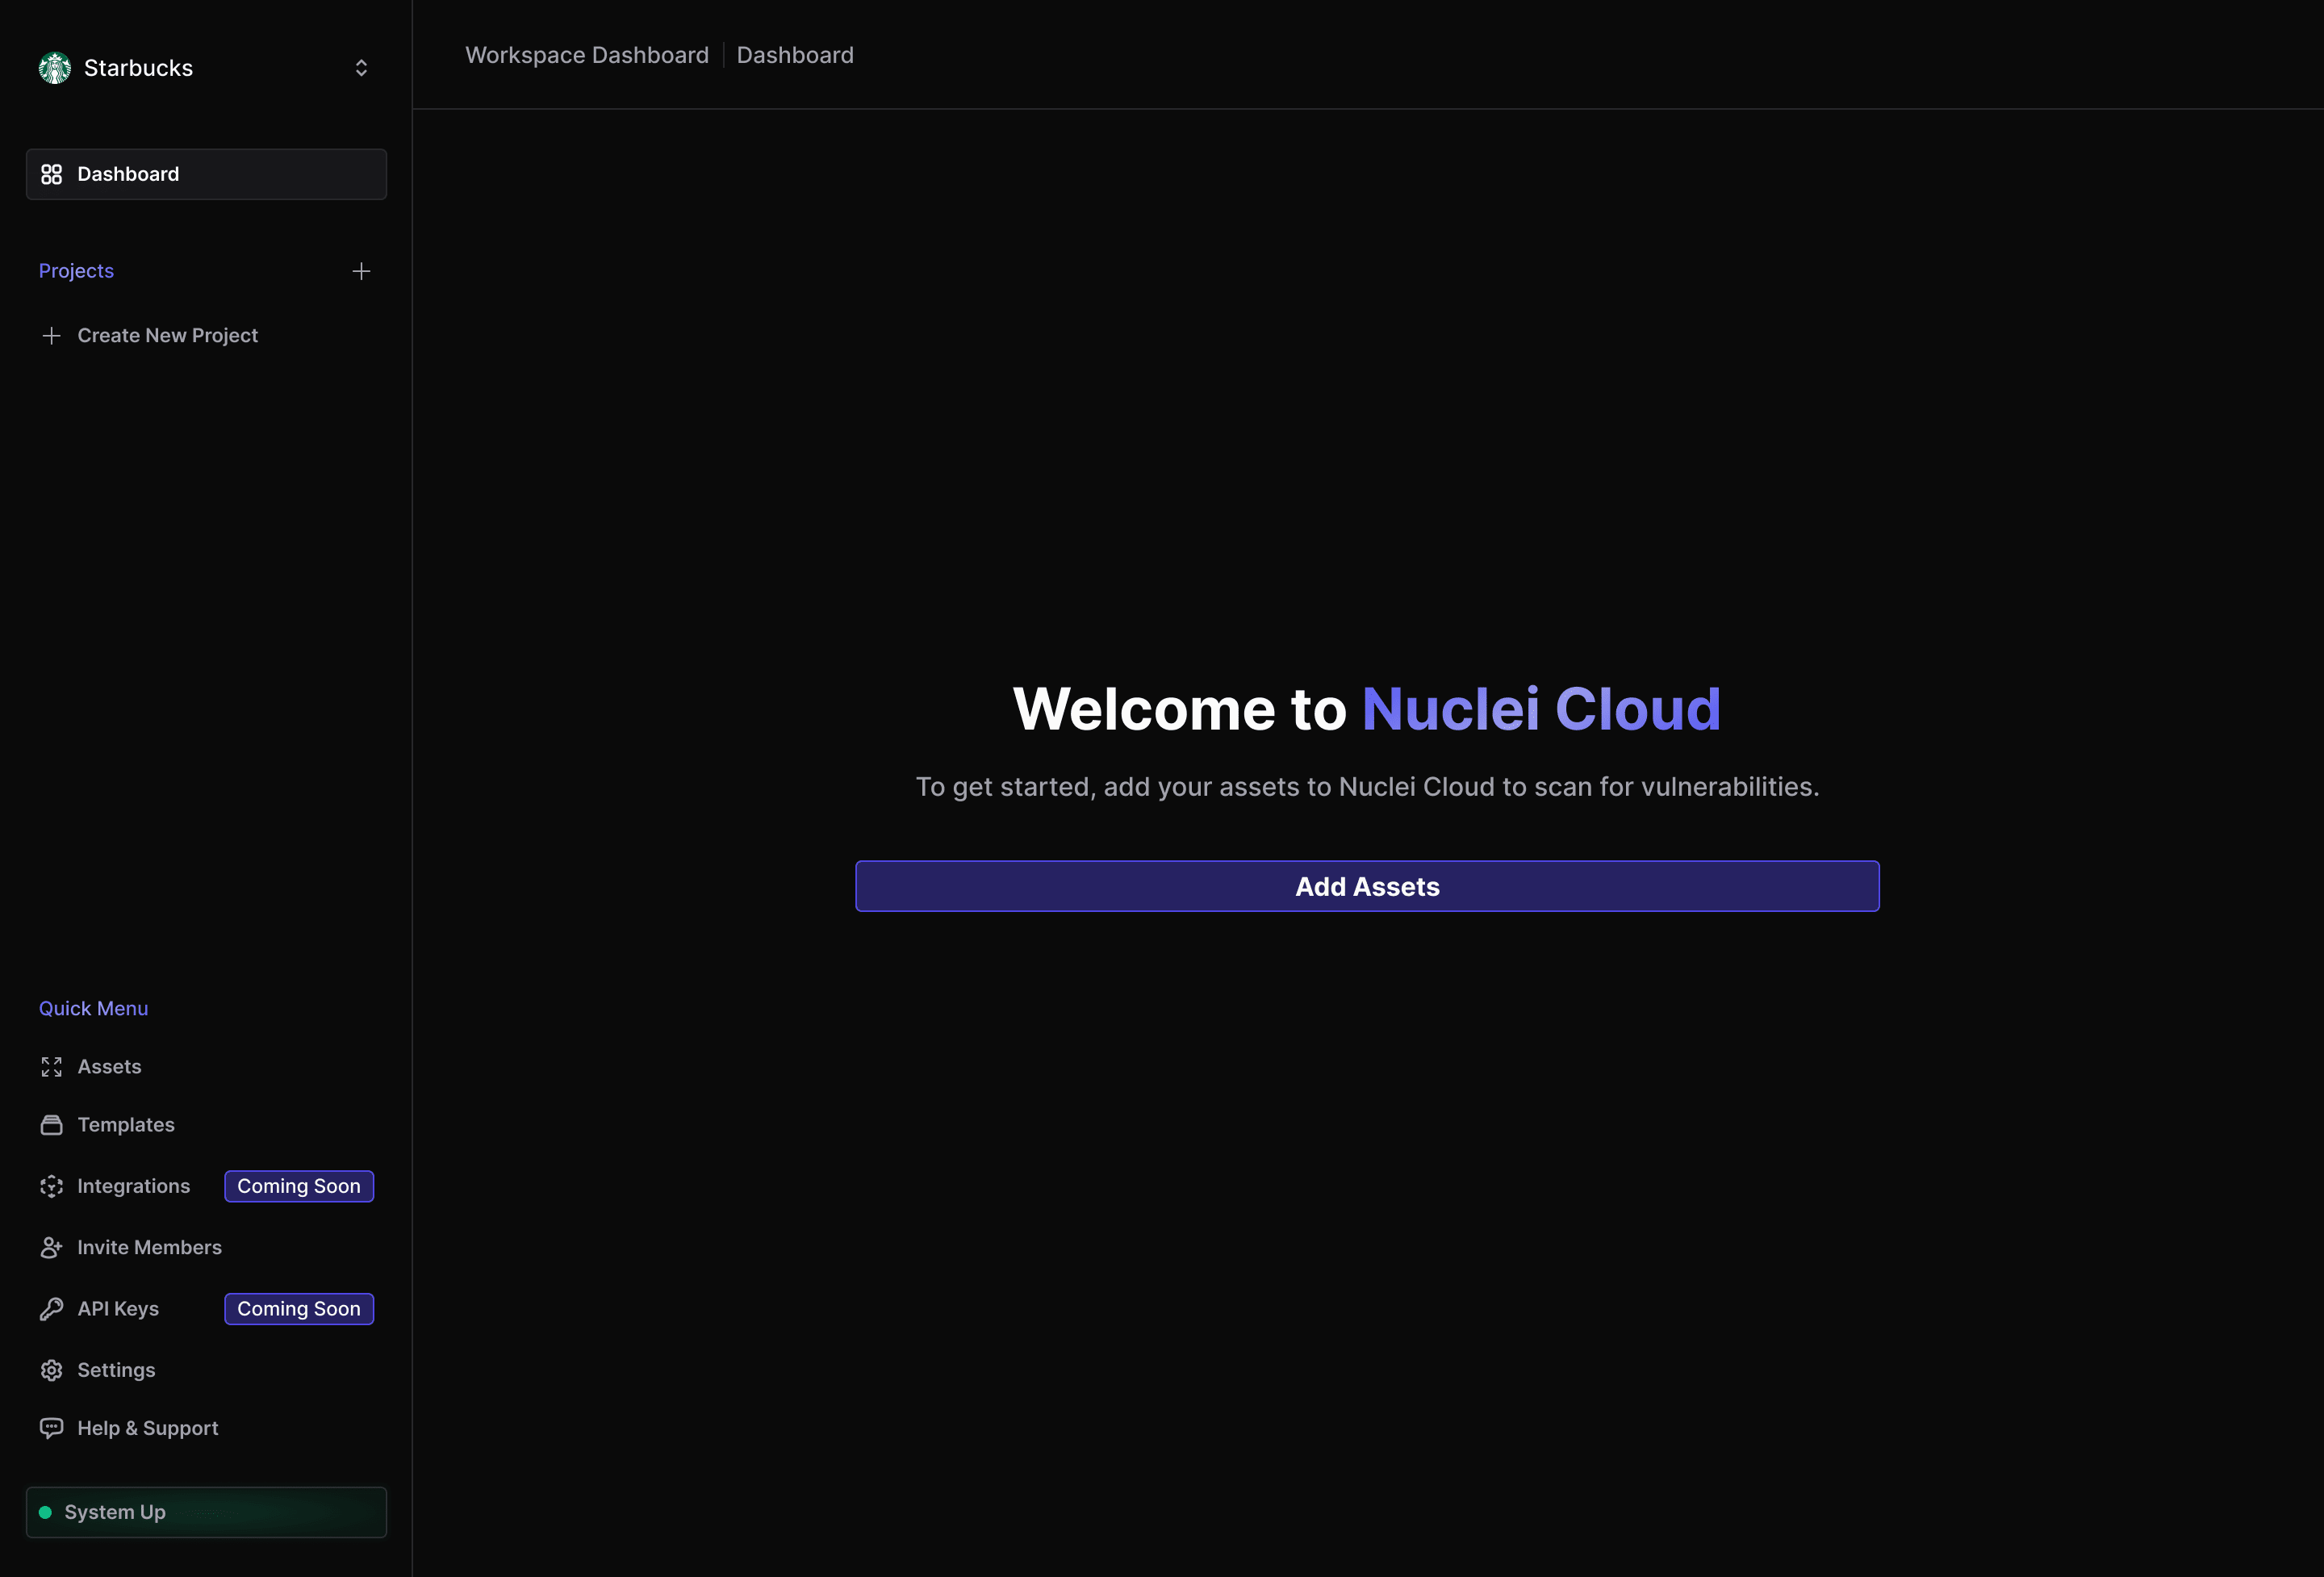Open Help & Support
The height and width of the screenshot is (1577, 2324).
click(x=147, y=1428)
